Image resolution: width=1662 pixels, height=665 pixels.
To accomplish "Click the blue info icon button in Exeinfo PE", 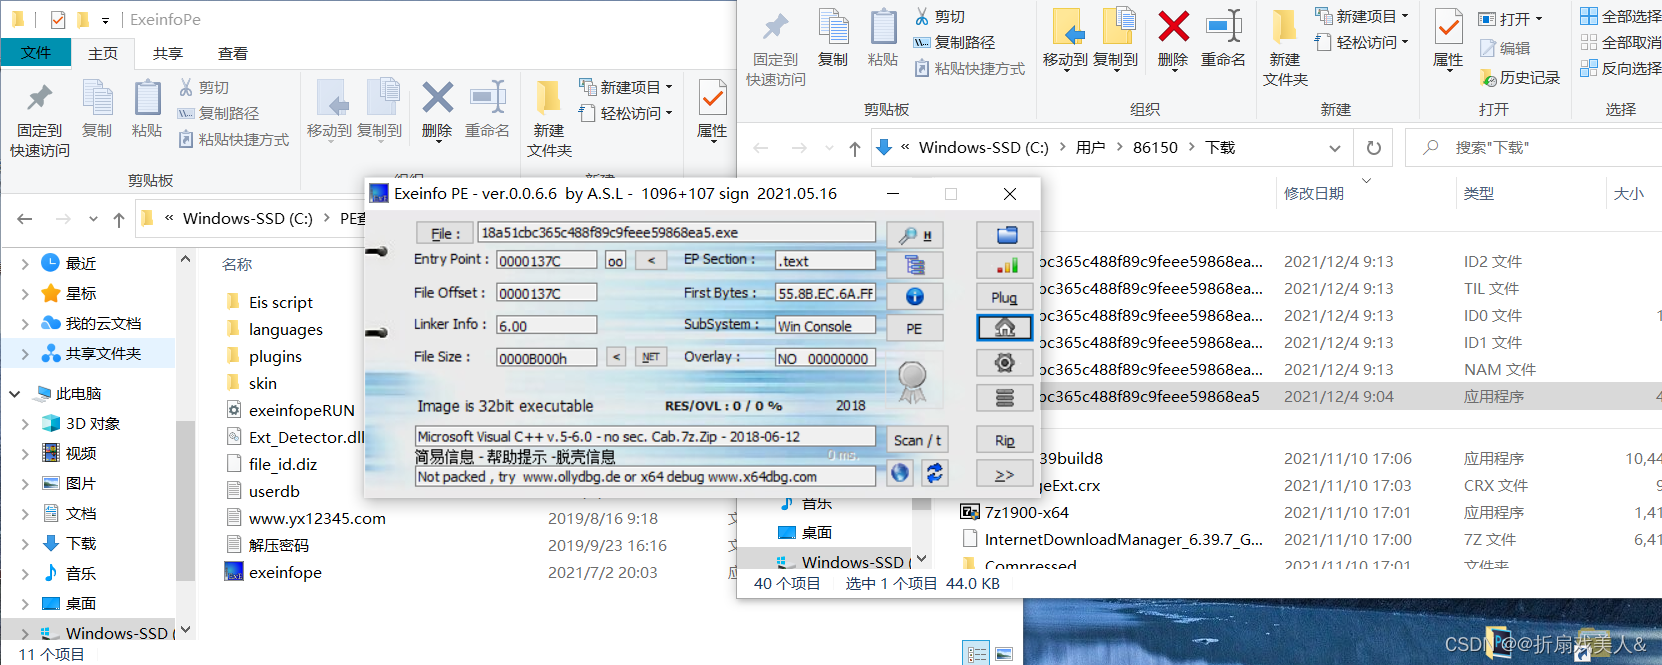I will pyautogui.click(x=914, y=296).
